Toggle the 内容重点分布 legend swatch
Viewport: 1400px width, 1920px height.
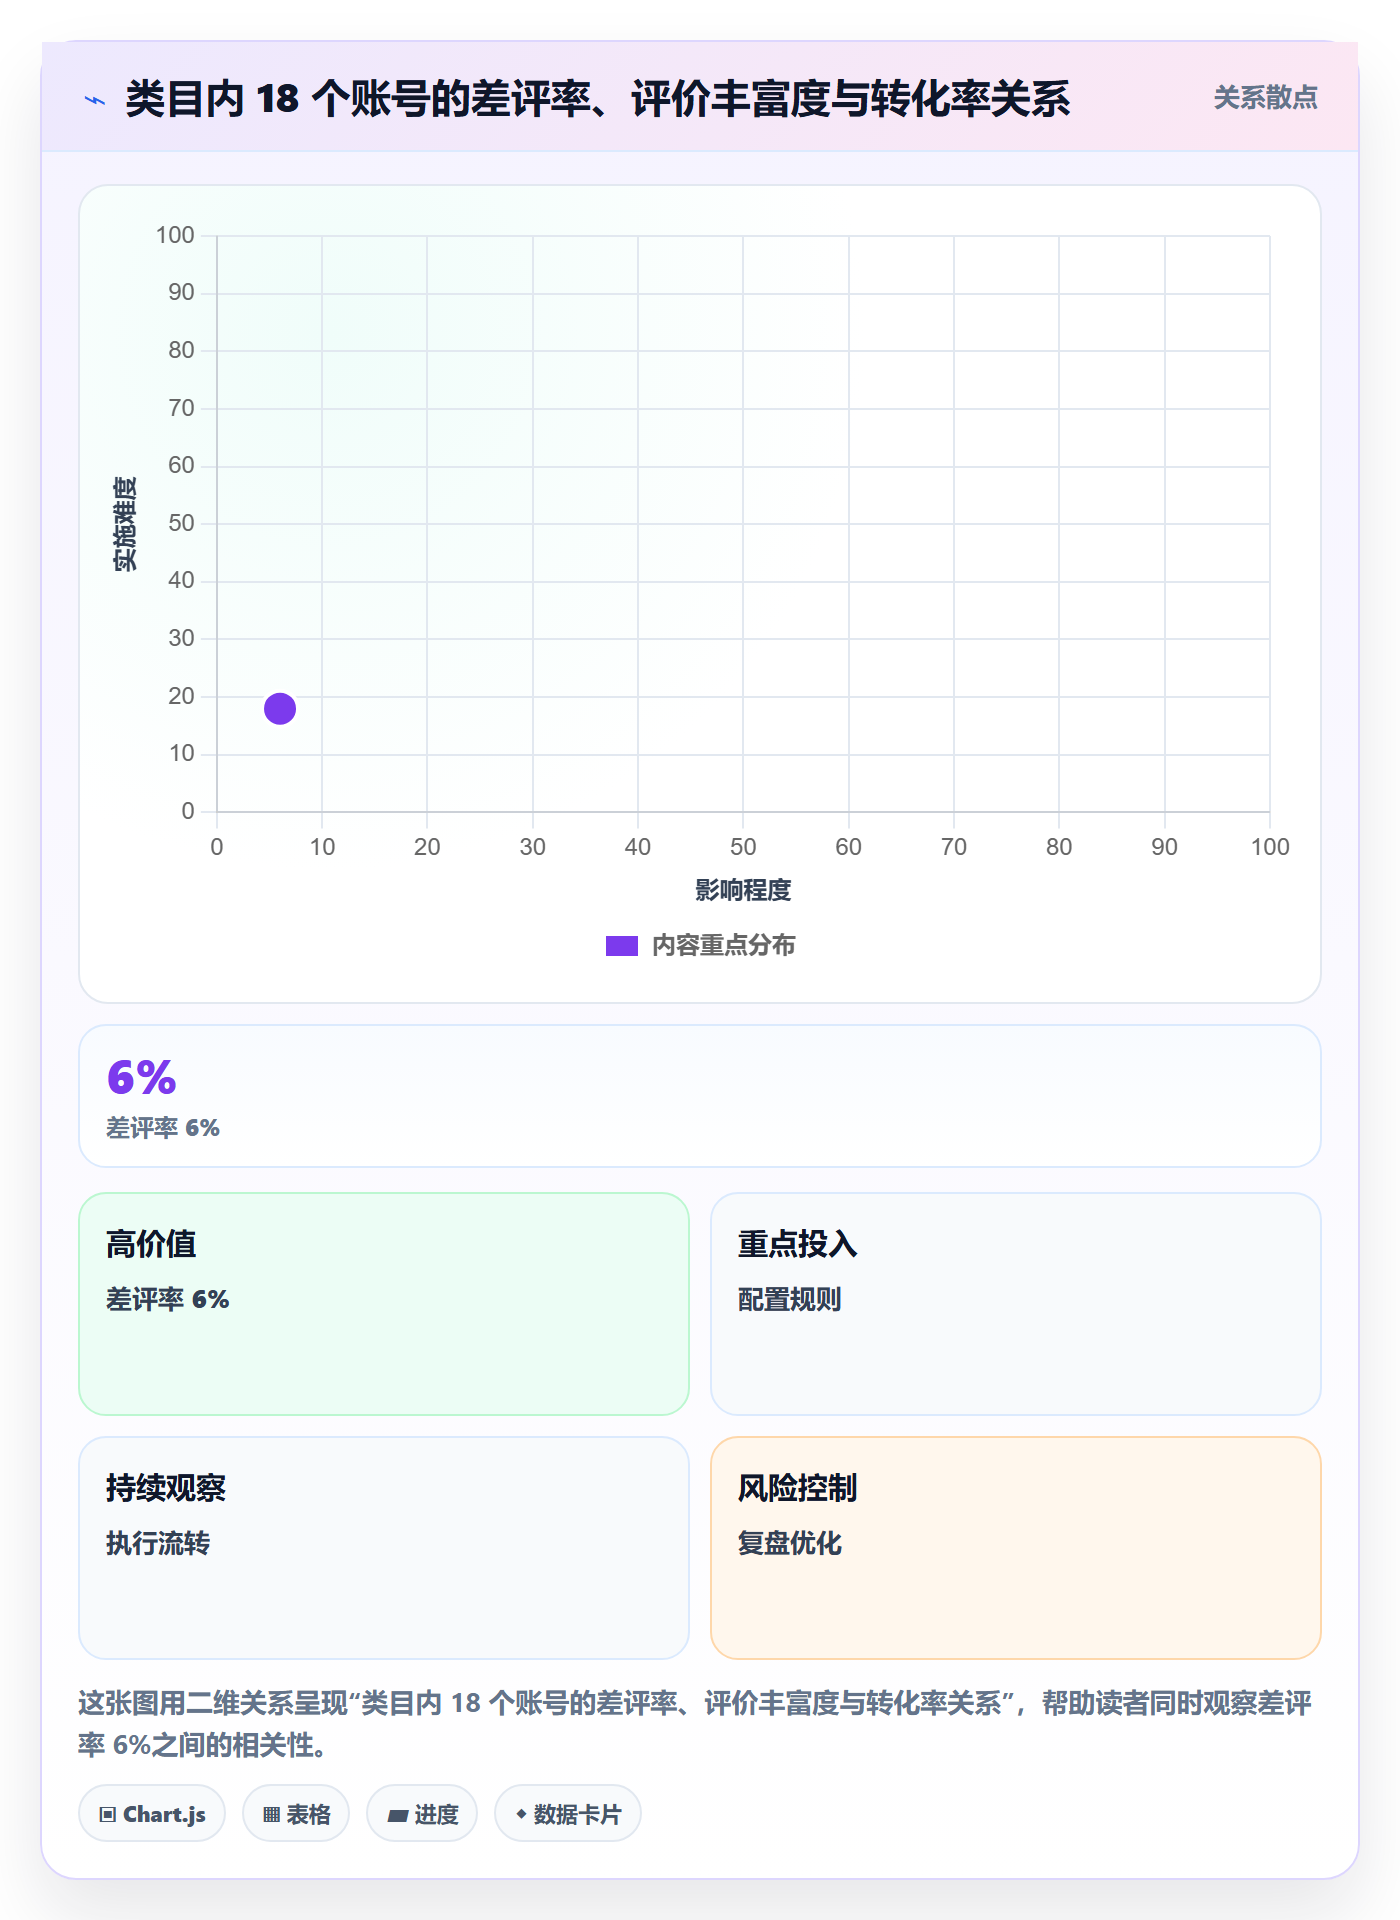tap(621, 946)
